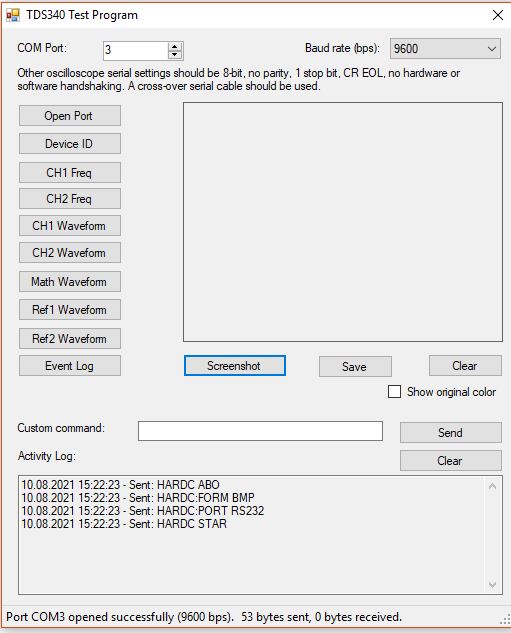Select the 'Sent: HARDC:FORM BMP' log line
The image size is (511, 633).
(138, 497)
